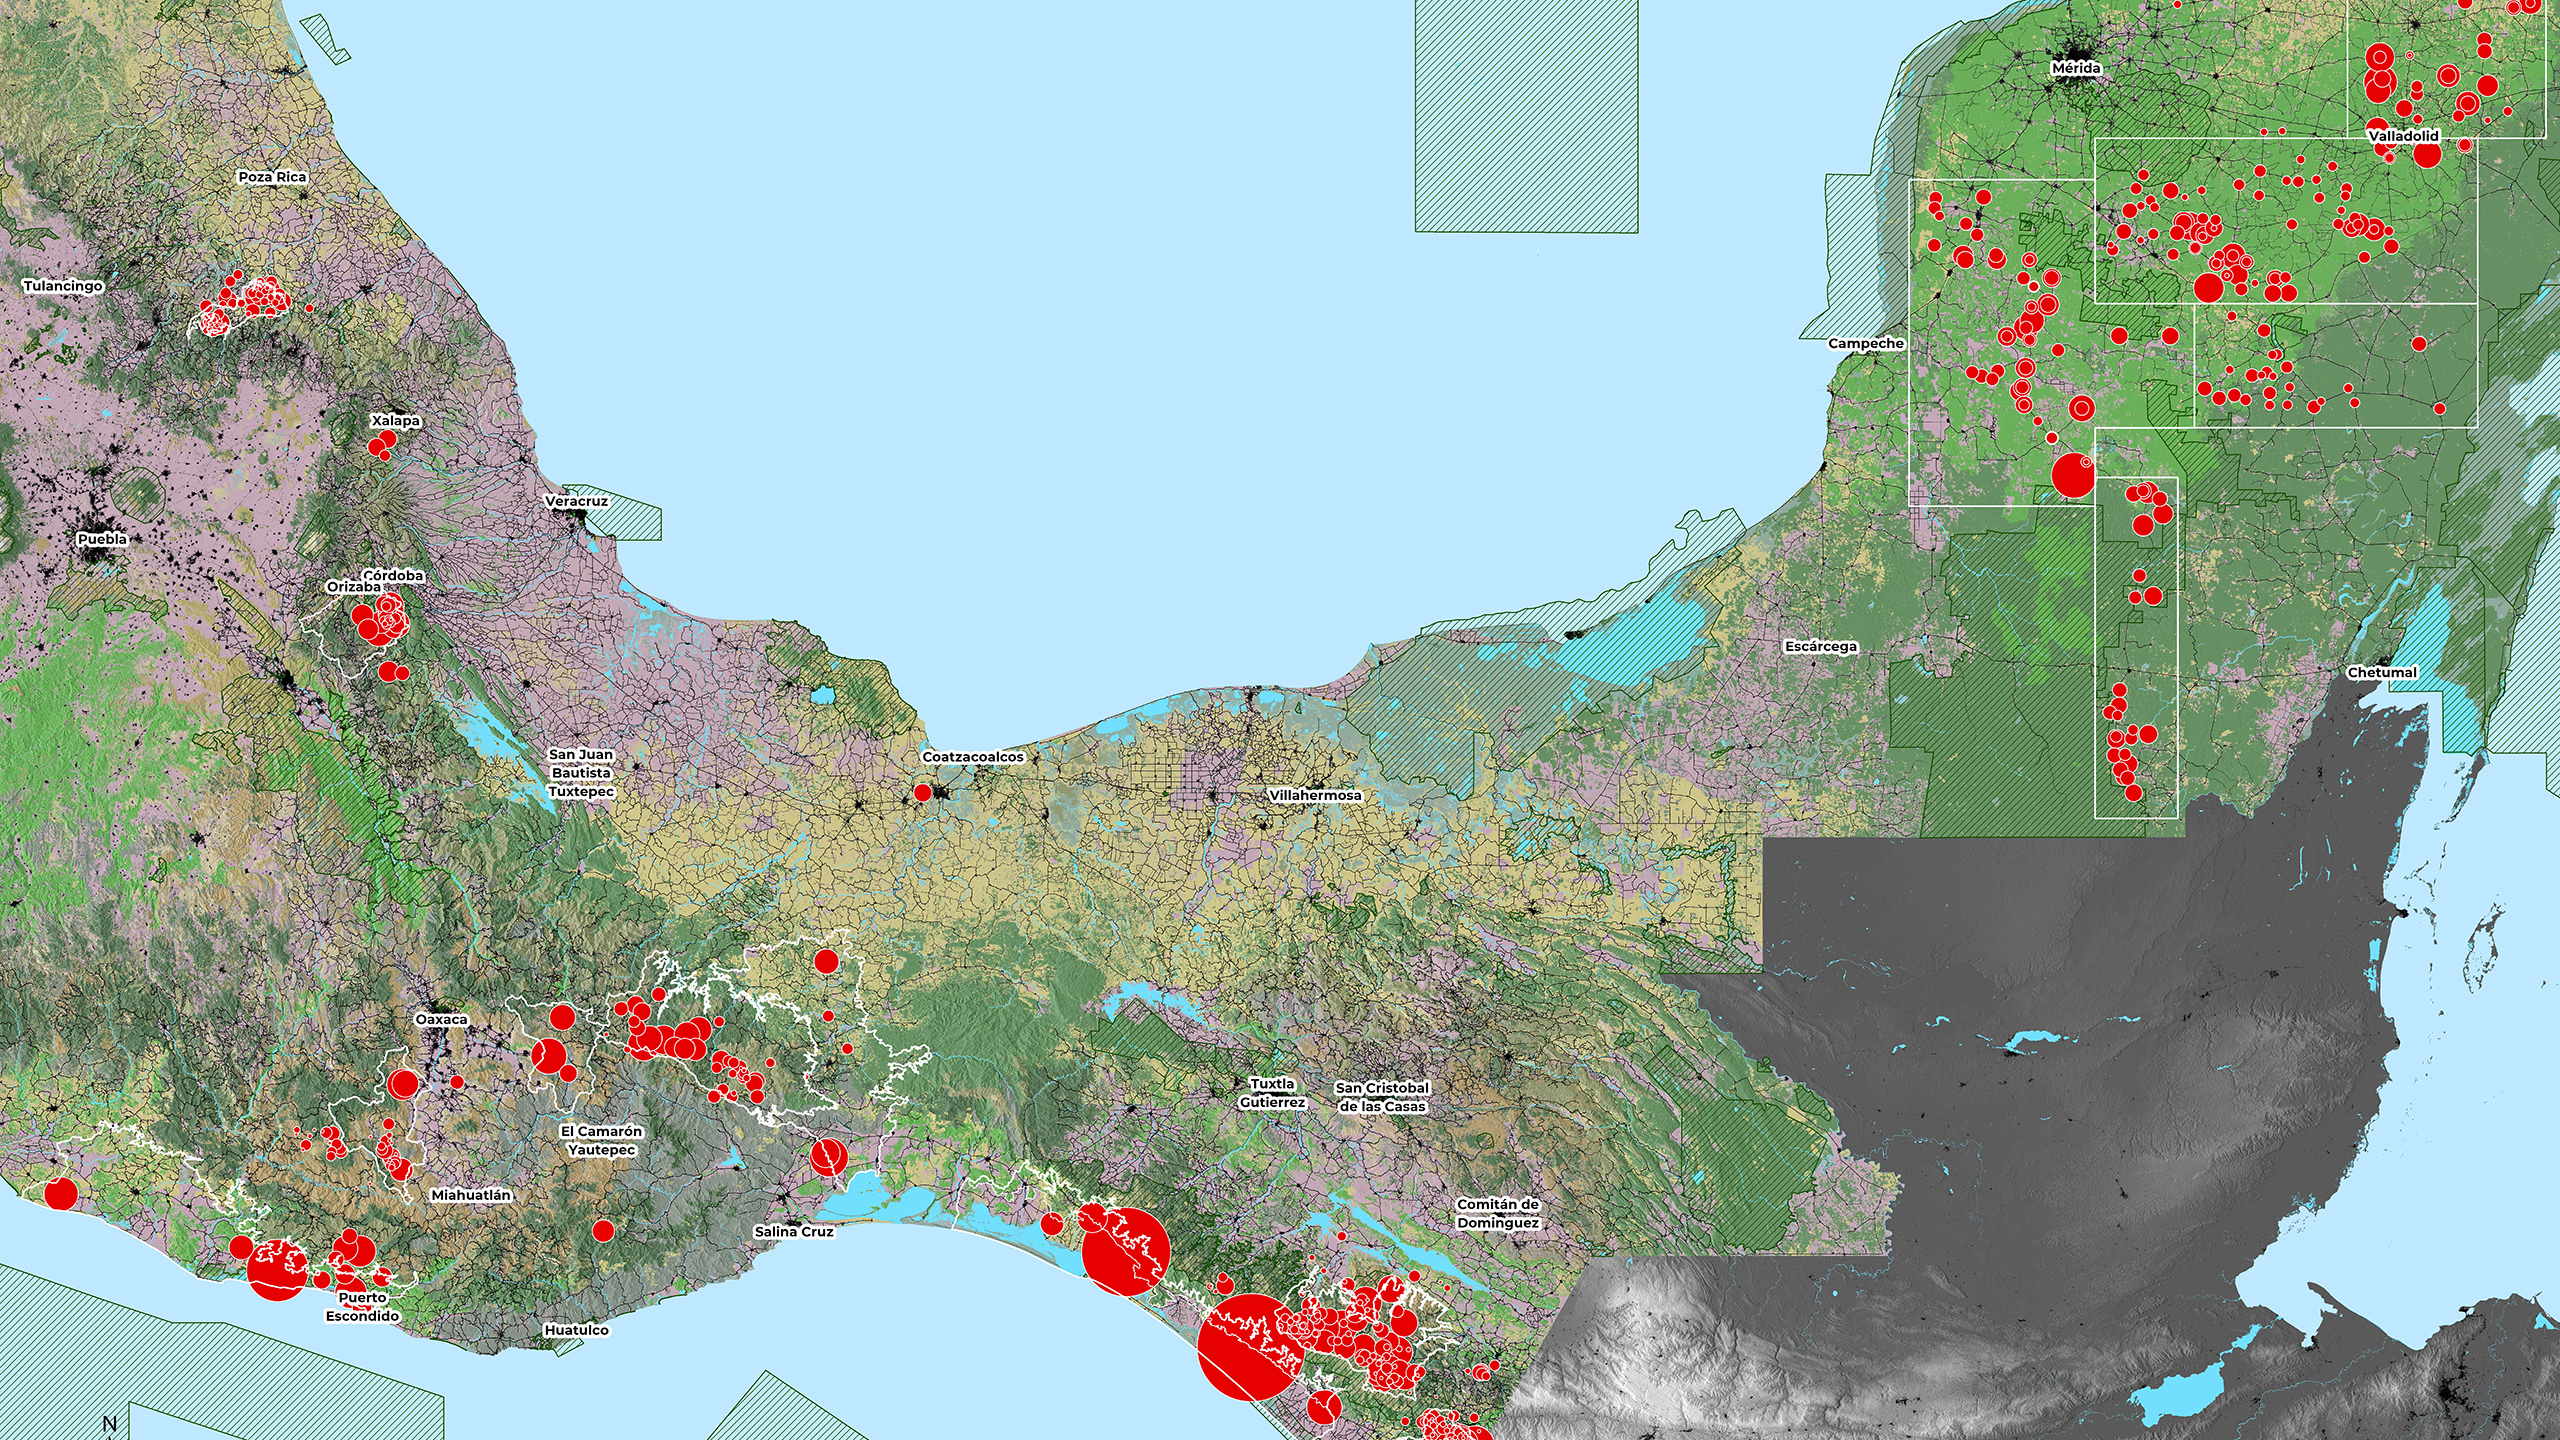Viewport: 2560px width, 1440px height.
Task: Select the Salina Cruz label
Action: point(794,1232)
